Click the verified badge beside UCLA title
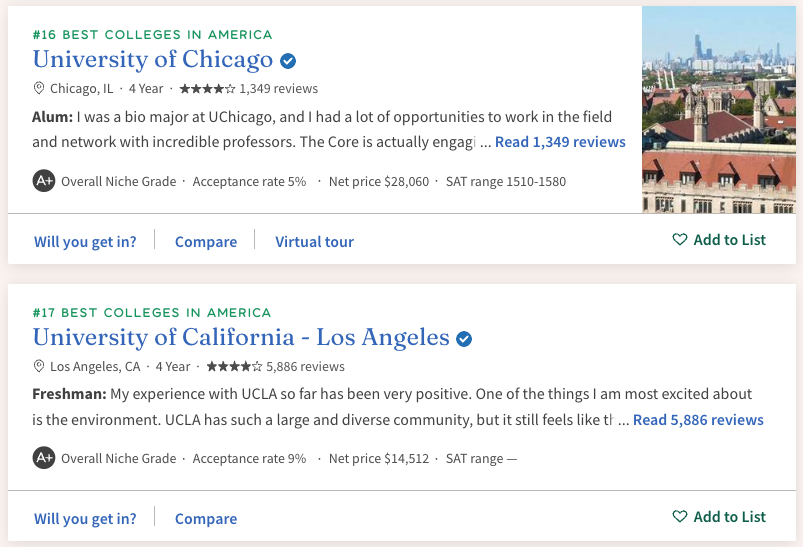Viewport: 803px width, 547px height. pyautogui.click(x=464, y=339)
